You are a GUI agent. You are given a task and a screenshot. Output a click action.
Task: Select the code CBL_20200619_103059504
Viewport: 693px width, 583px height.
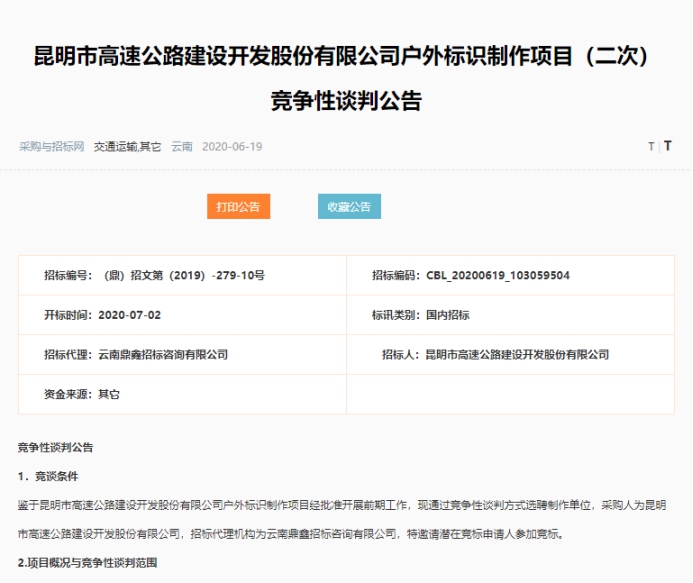498,275
